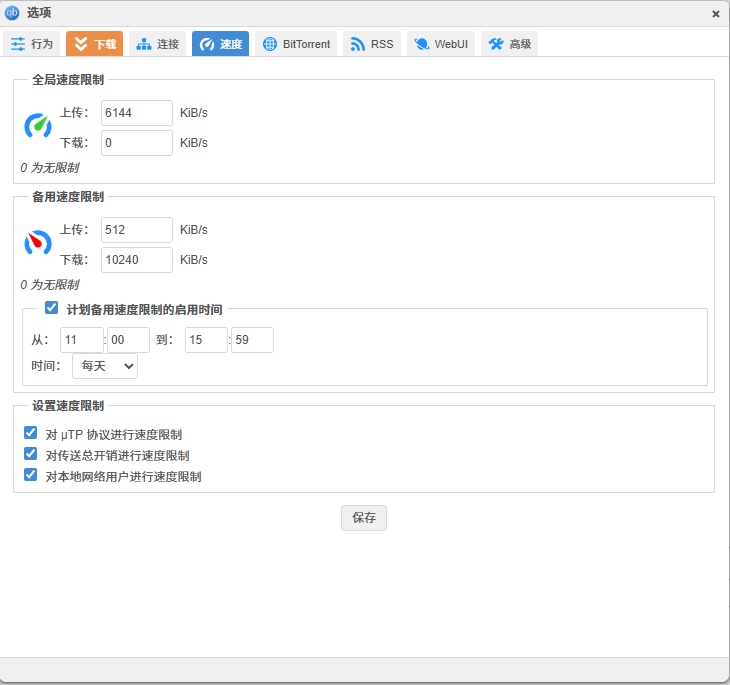
Task: Open the 高级 (Advanced) tab
Action: [x=509, y=44]
